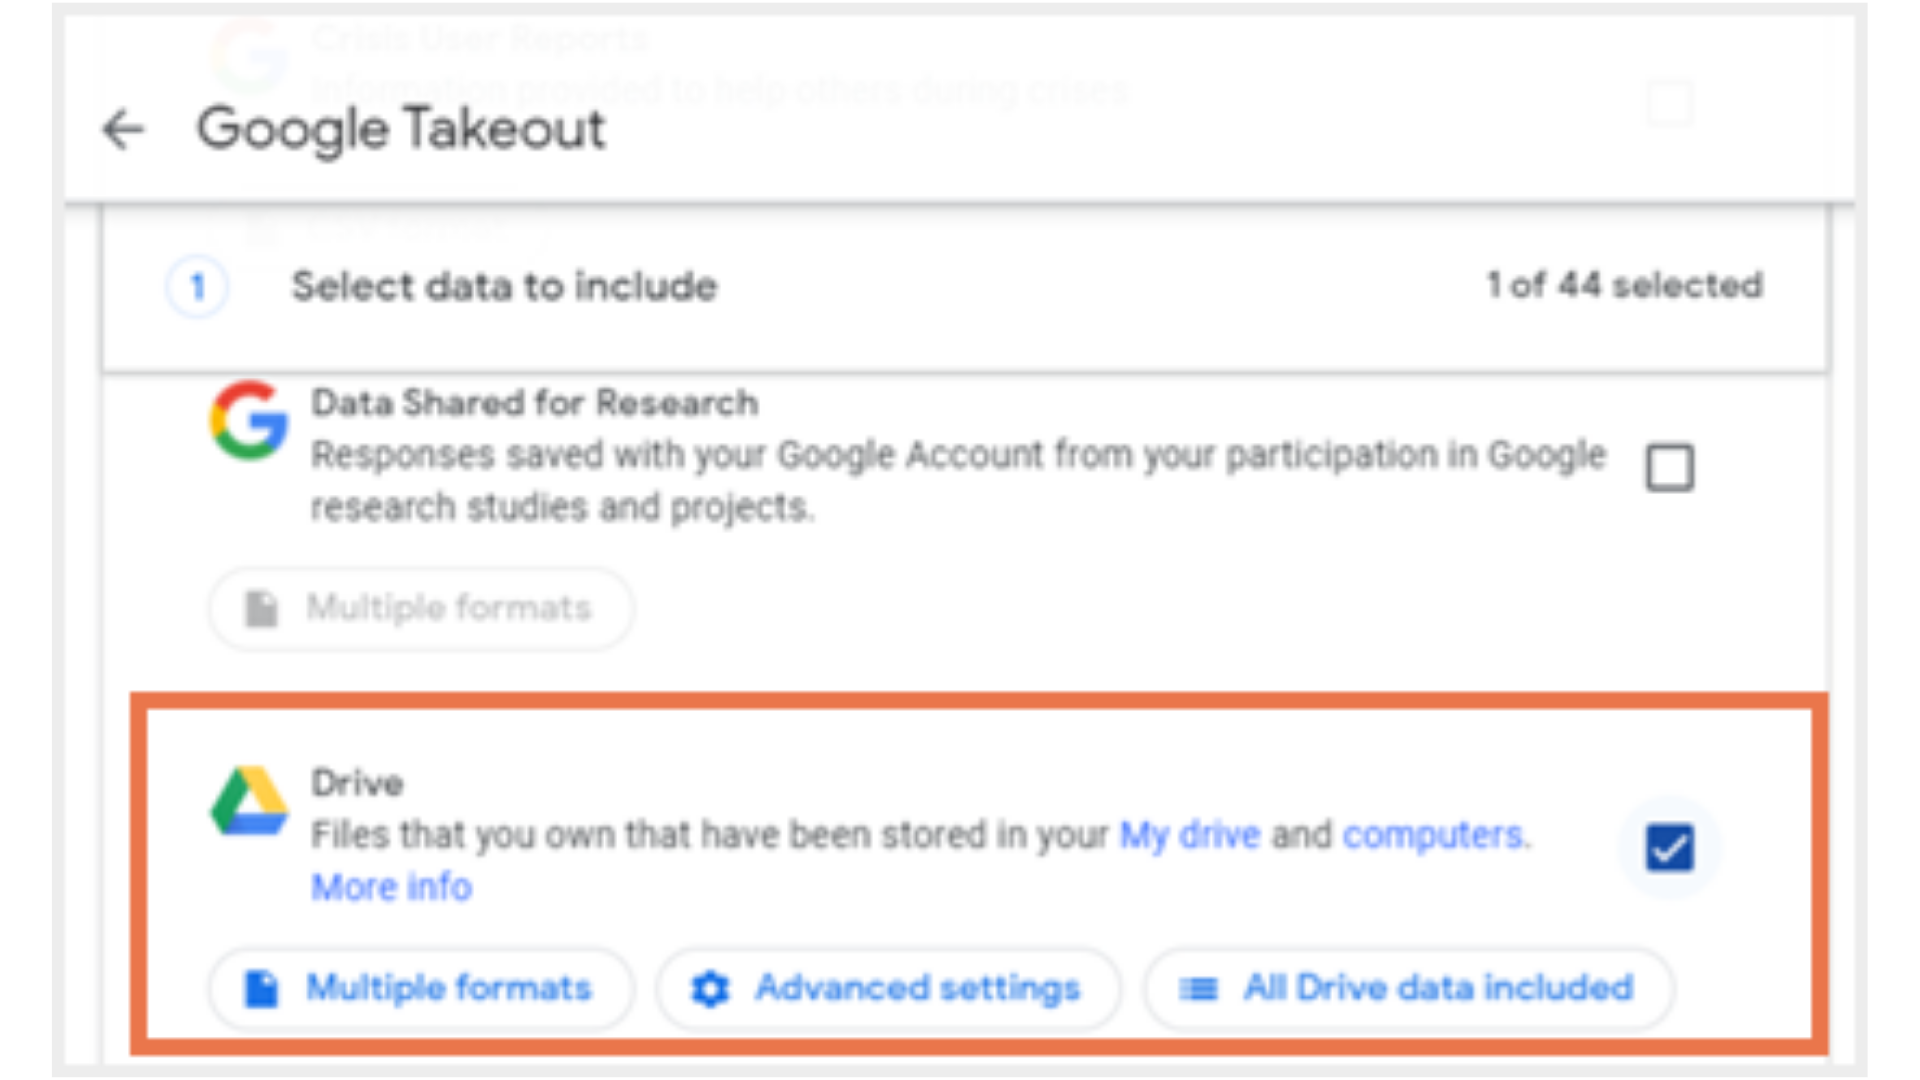Click the Google Takeout page title
Image resolution: width=1920 pixels, height=1080 pixels.
[x=401, y=130]
